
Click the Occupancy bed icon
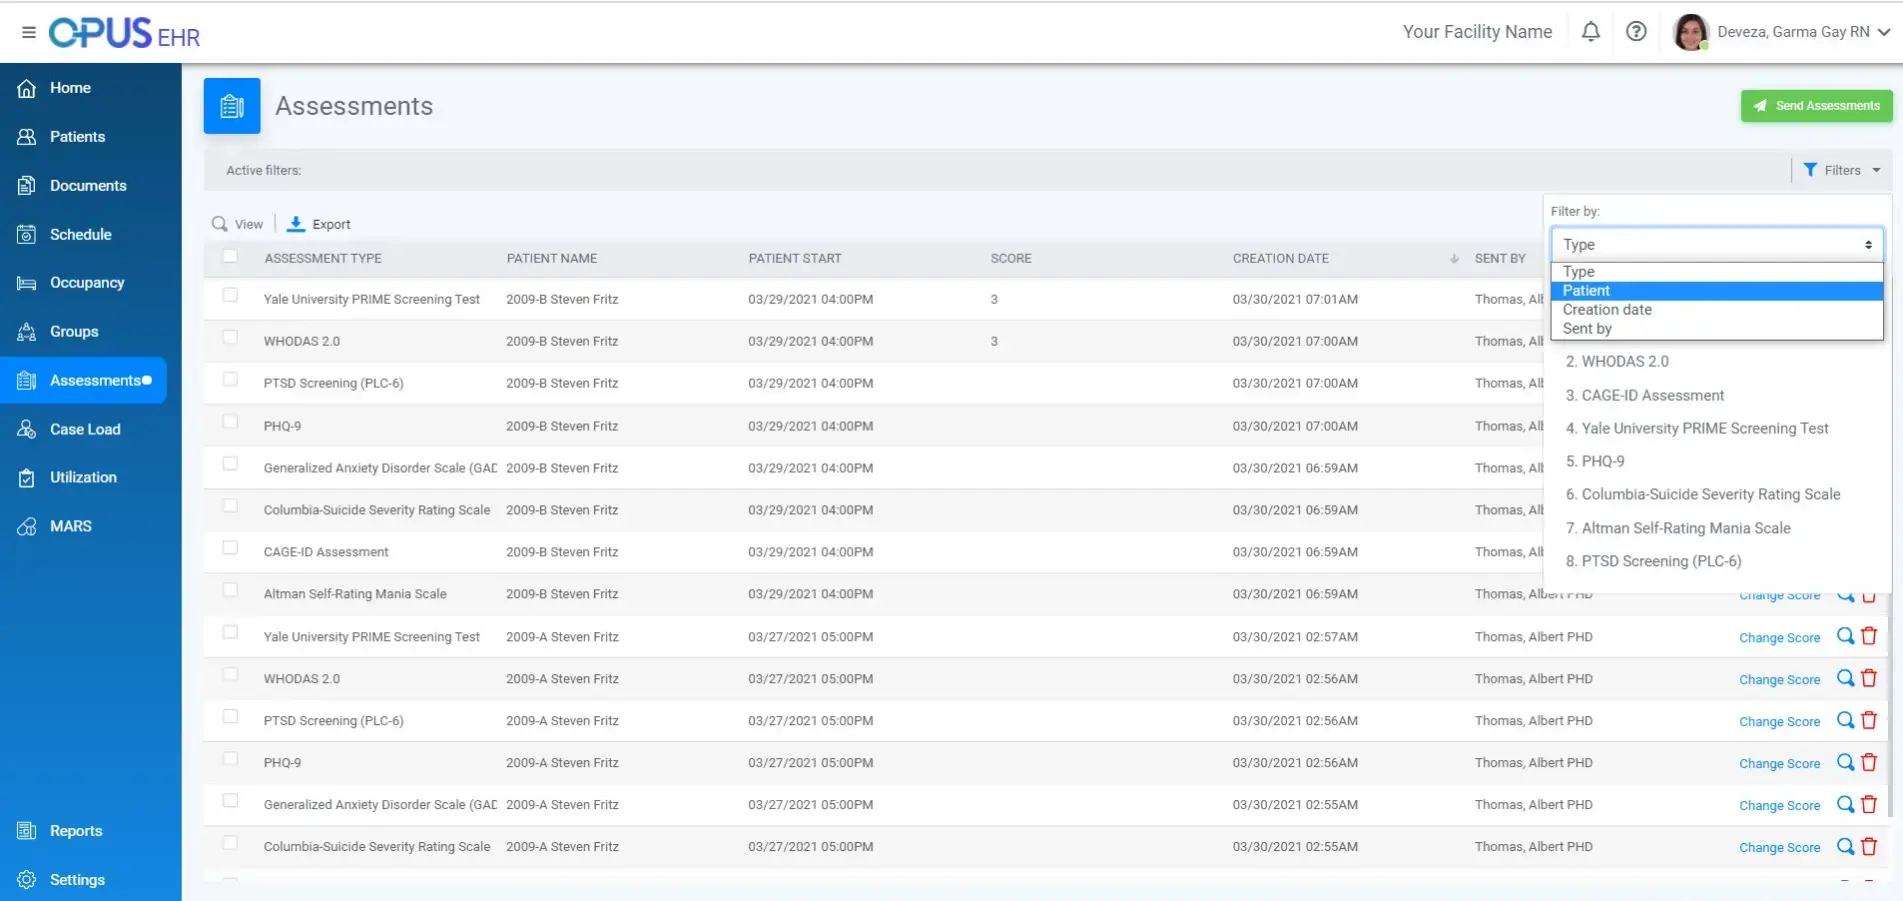pyautogui.click(x=27, y=283)
